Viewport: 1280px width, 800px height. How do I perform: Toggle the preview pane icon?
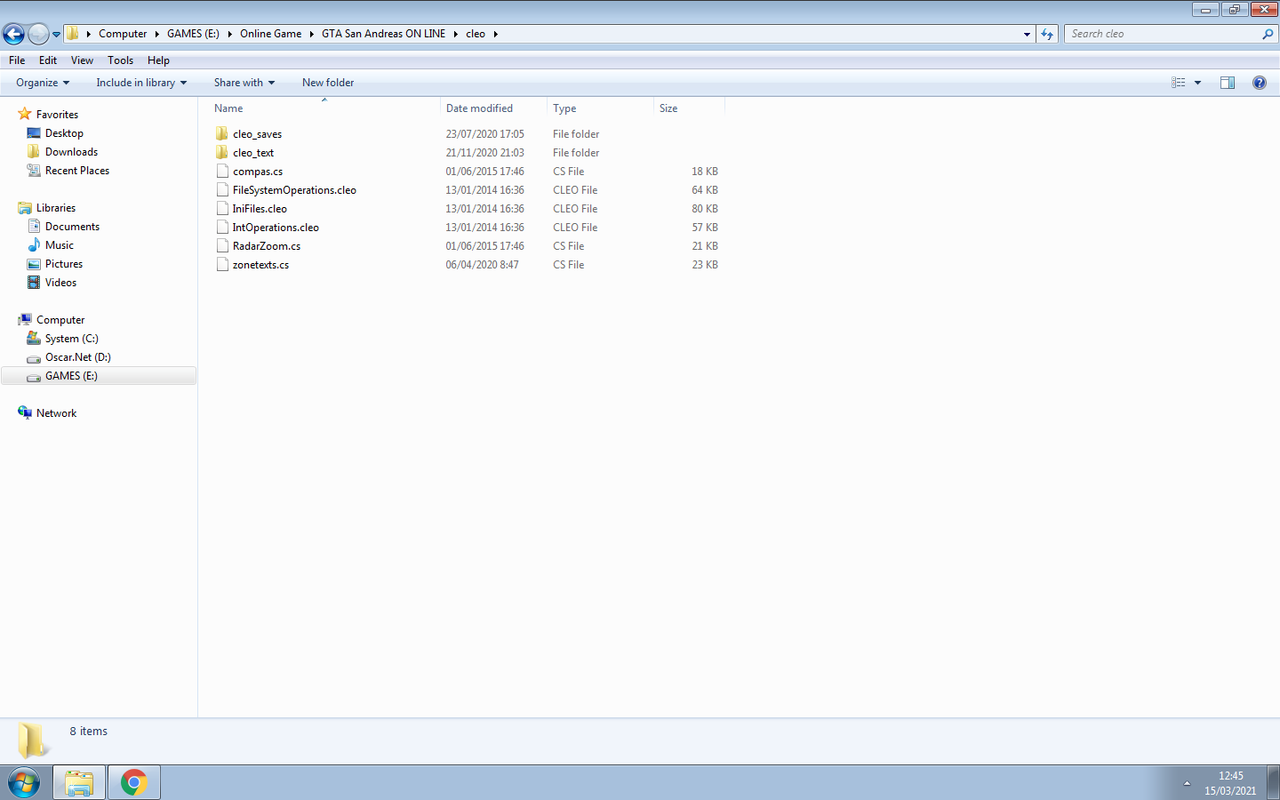(x=1228, y=83)
